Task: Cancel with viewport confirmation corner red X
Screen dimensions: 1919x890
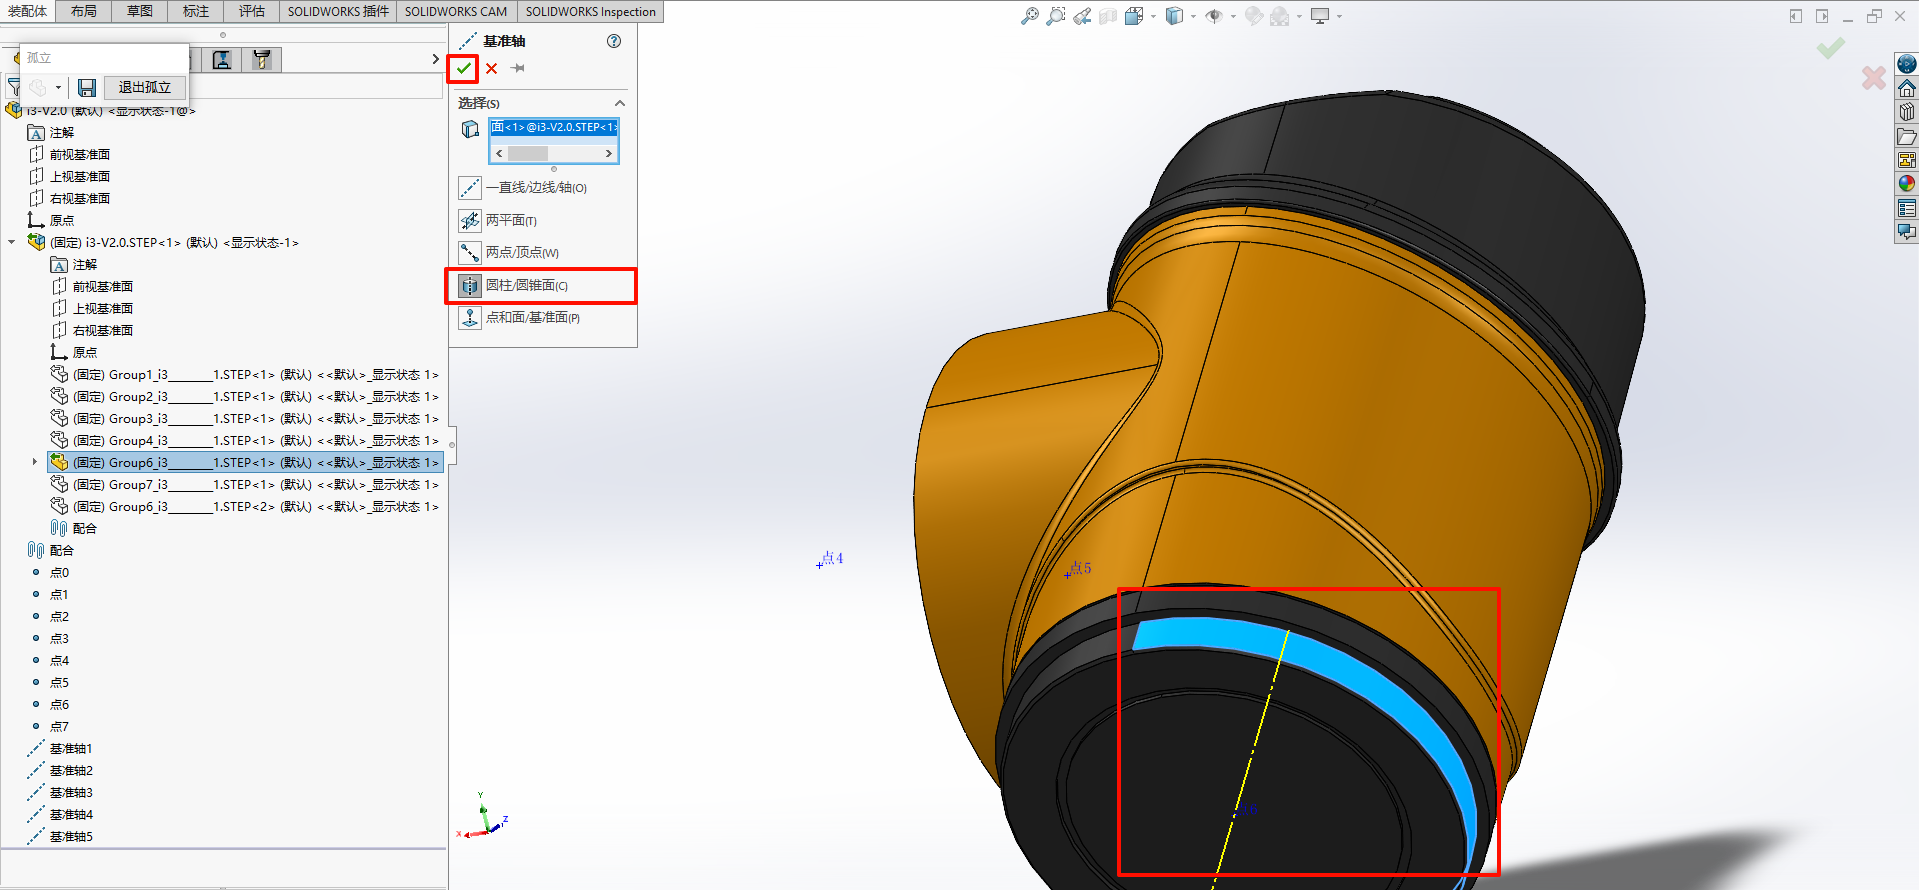Action: click(x=1874, y=78)
